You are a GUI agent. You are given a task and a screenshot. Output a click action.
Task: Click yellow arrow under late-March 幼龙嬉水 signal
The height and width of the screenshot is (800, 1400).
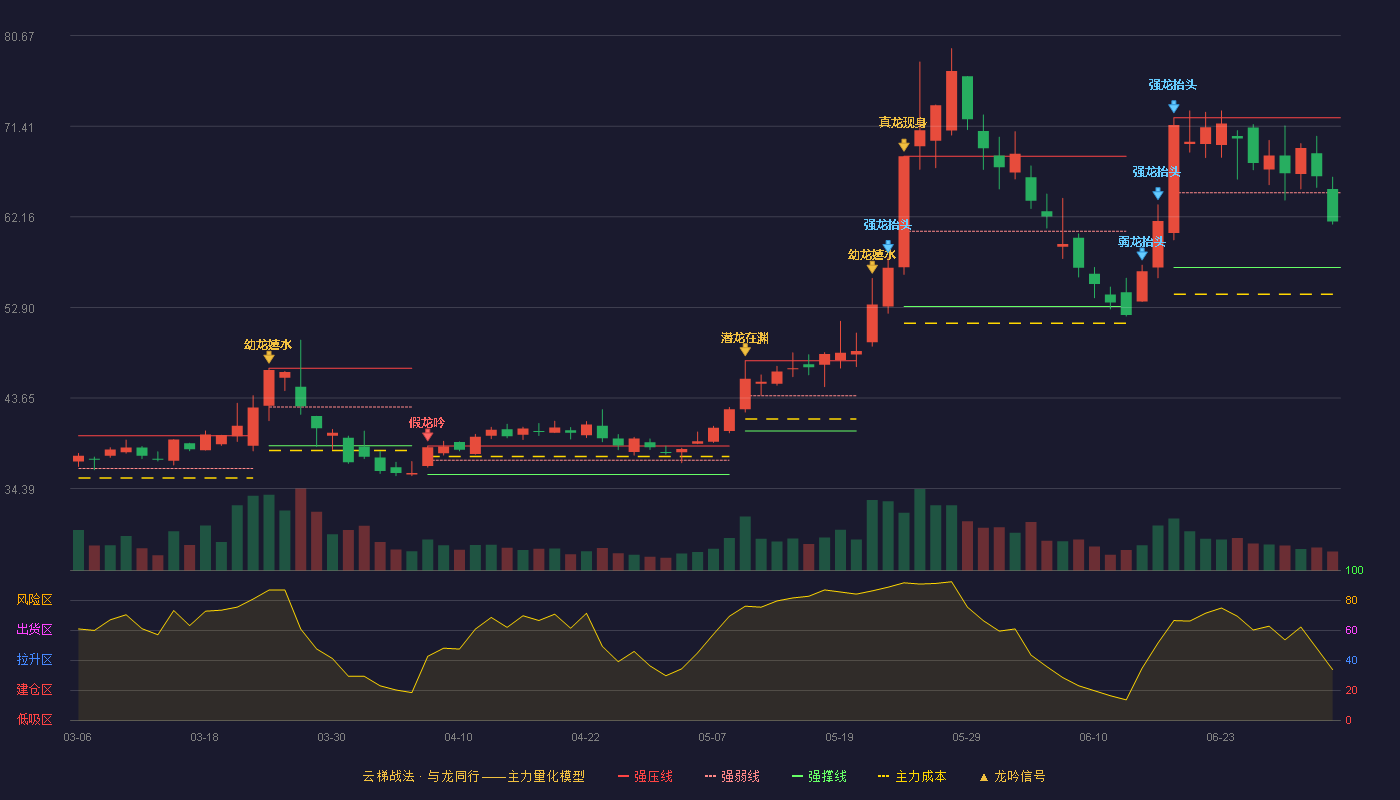[269, 357]
